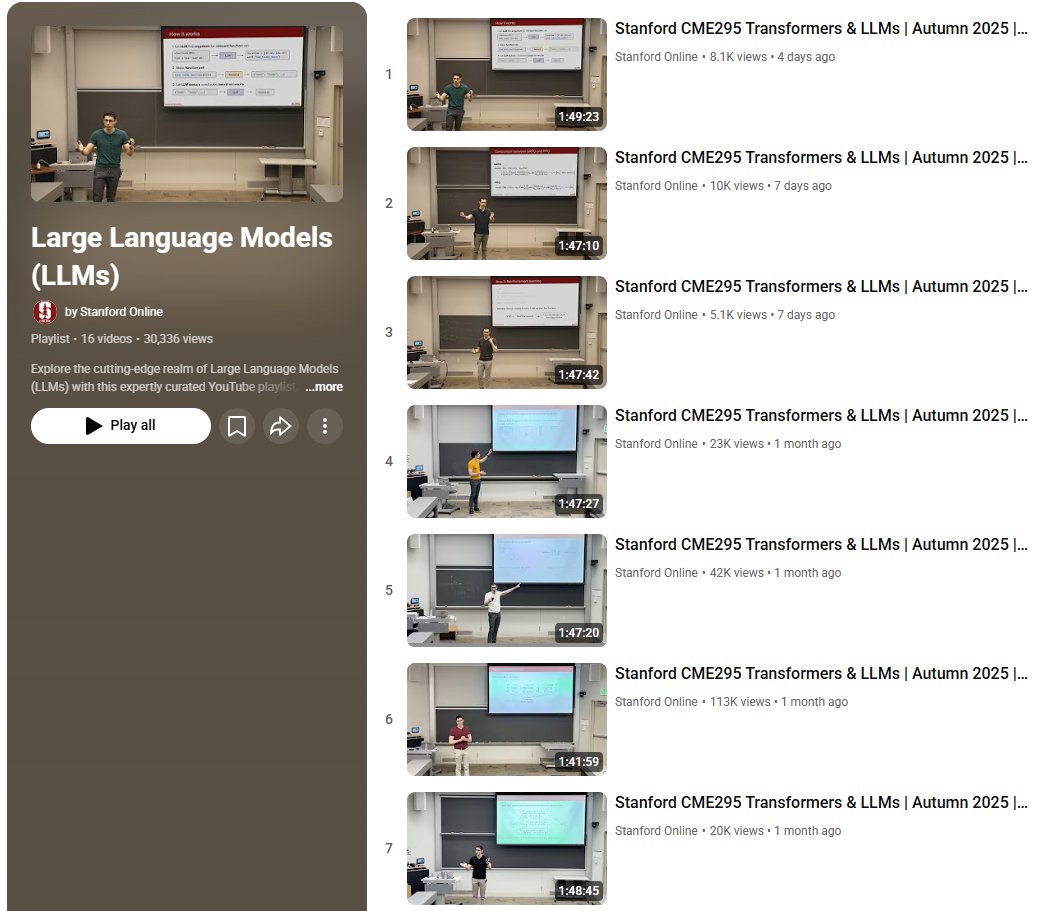Open the video title with 20K views
The image size is (1055, 911).
click(x=821, y=803)
